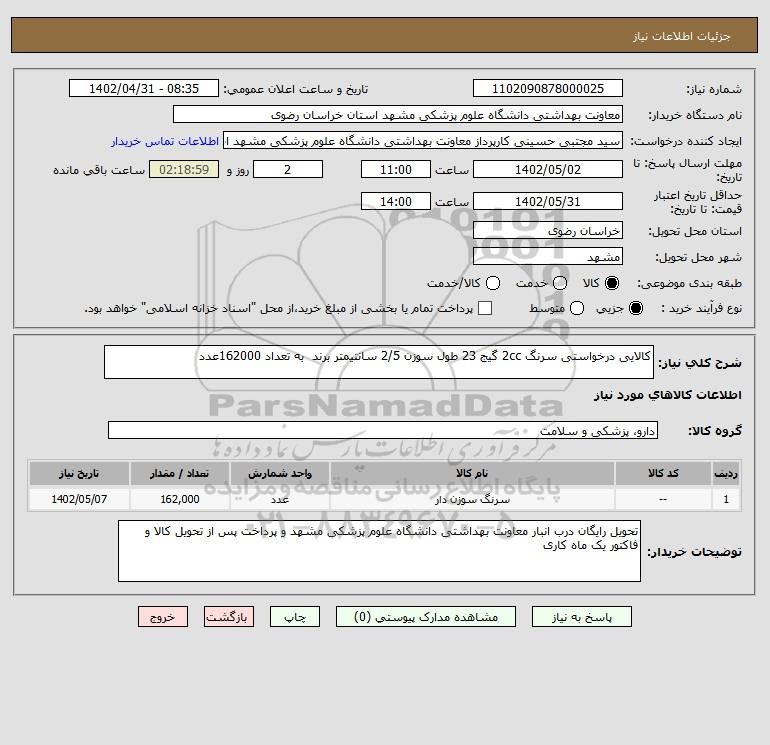Click the ردیف column header
Screen dimensions: 770x745
726,473
